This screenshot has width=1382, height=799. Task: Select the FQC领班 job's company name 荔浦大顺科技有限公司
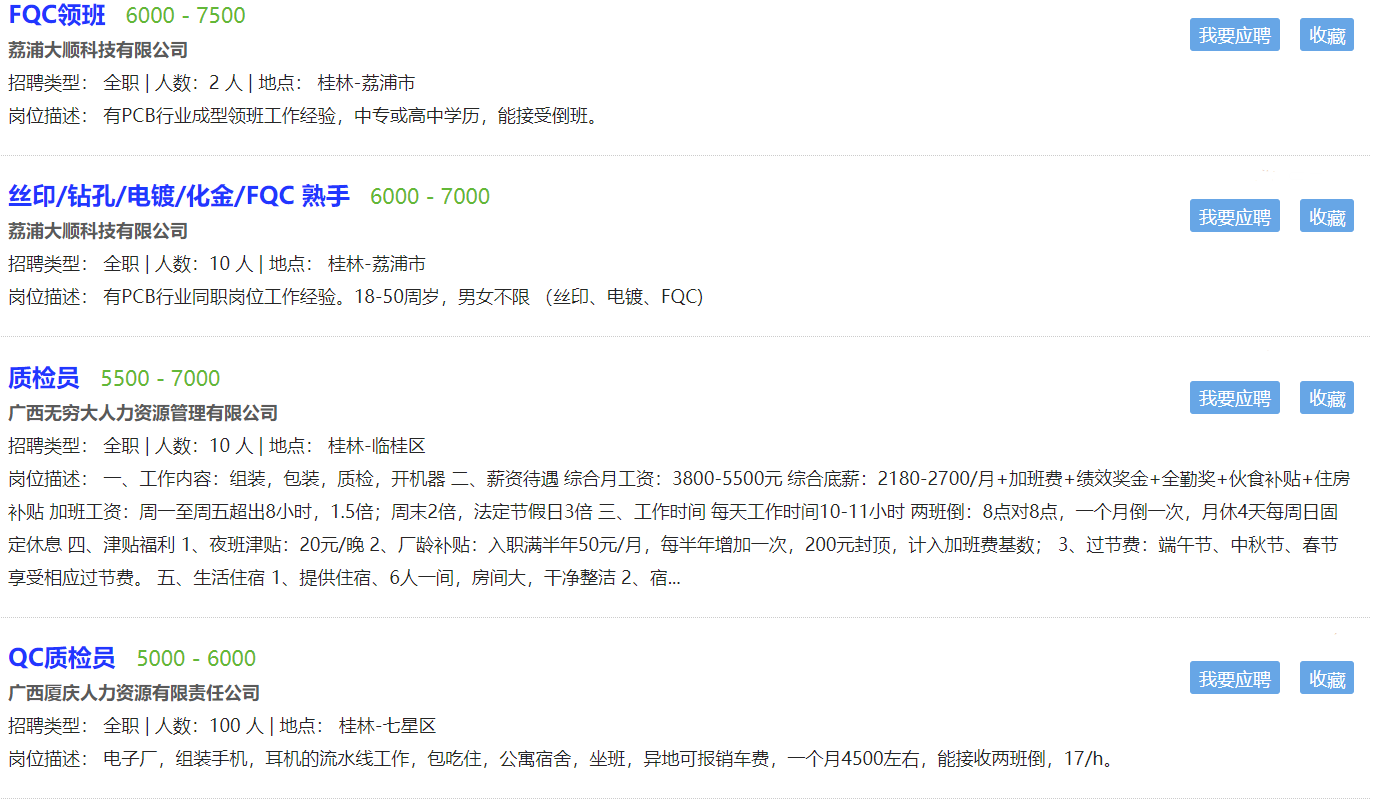98,50
